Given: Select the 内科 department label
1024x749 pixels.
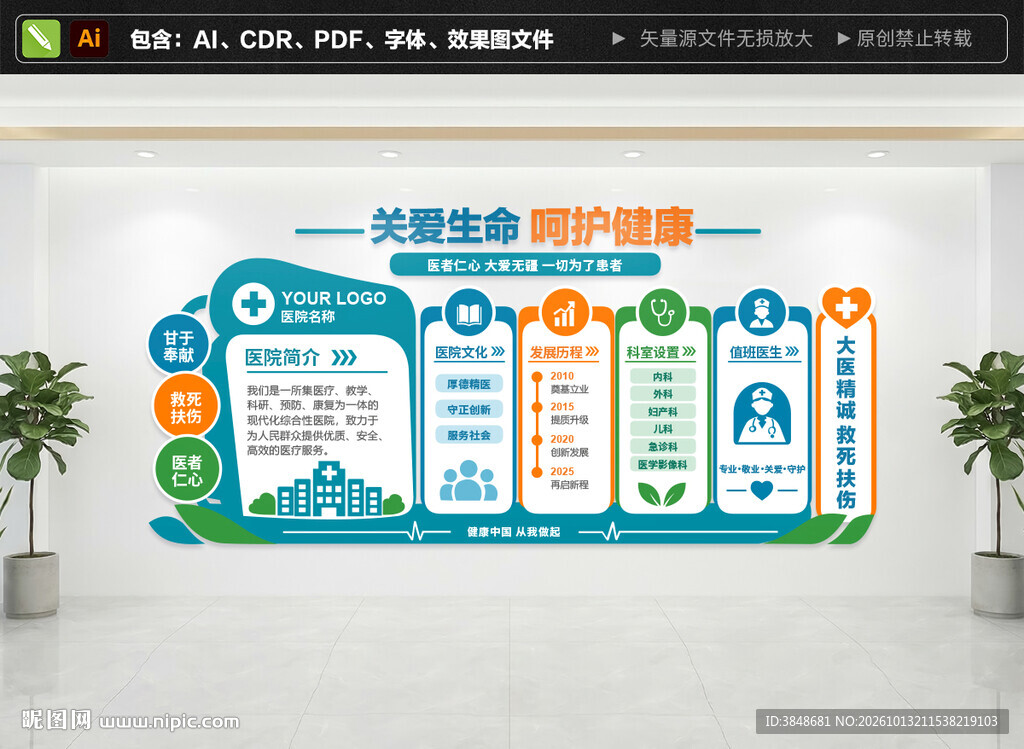Looking at the screenshot, I should (x=663, y=377).
